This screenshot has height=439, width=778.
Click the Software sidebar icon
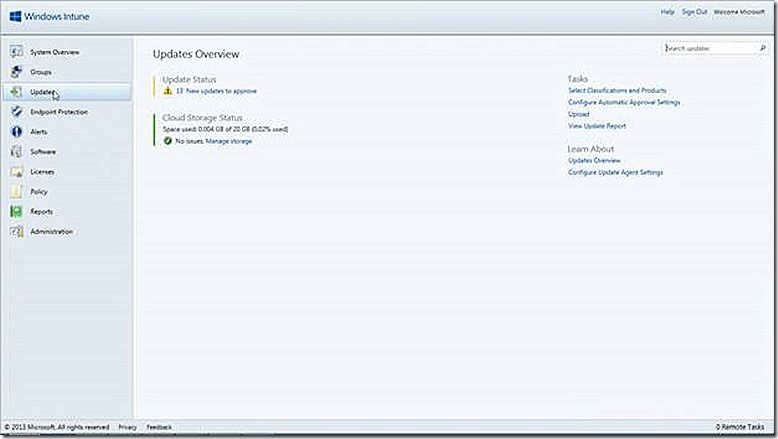[16, 151]
